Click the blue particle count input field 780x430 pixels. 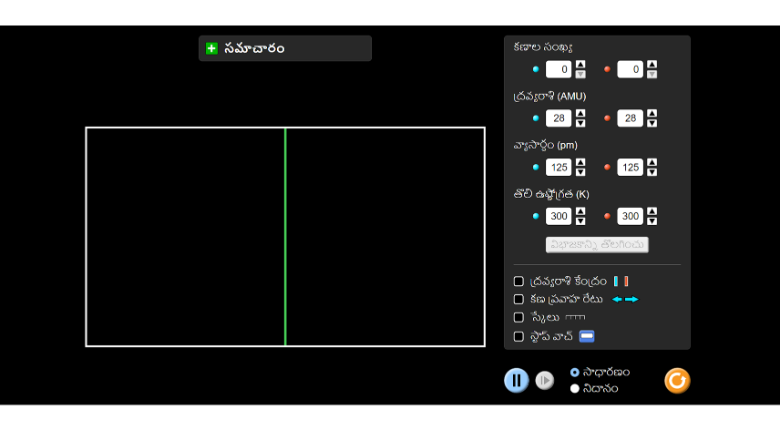tap(558, 69)
